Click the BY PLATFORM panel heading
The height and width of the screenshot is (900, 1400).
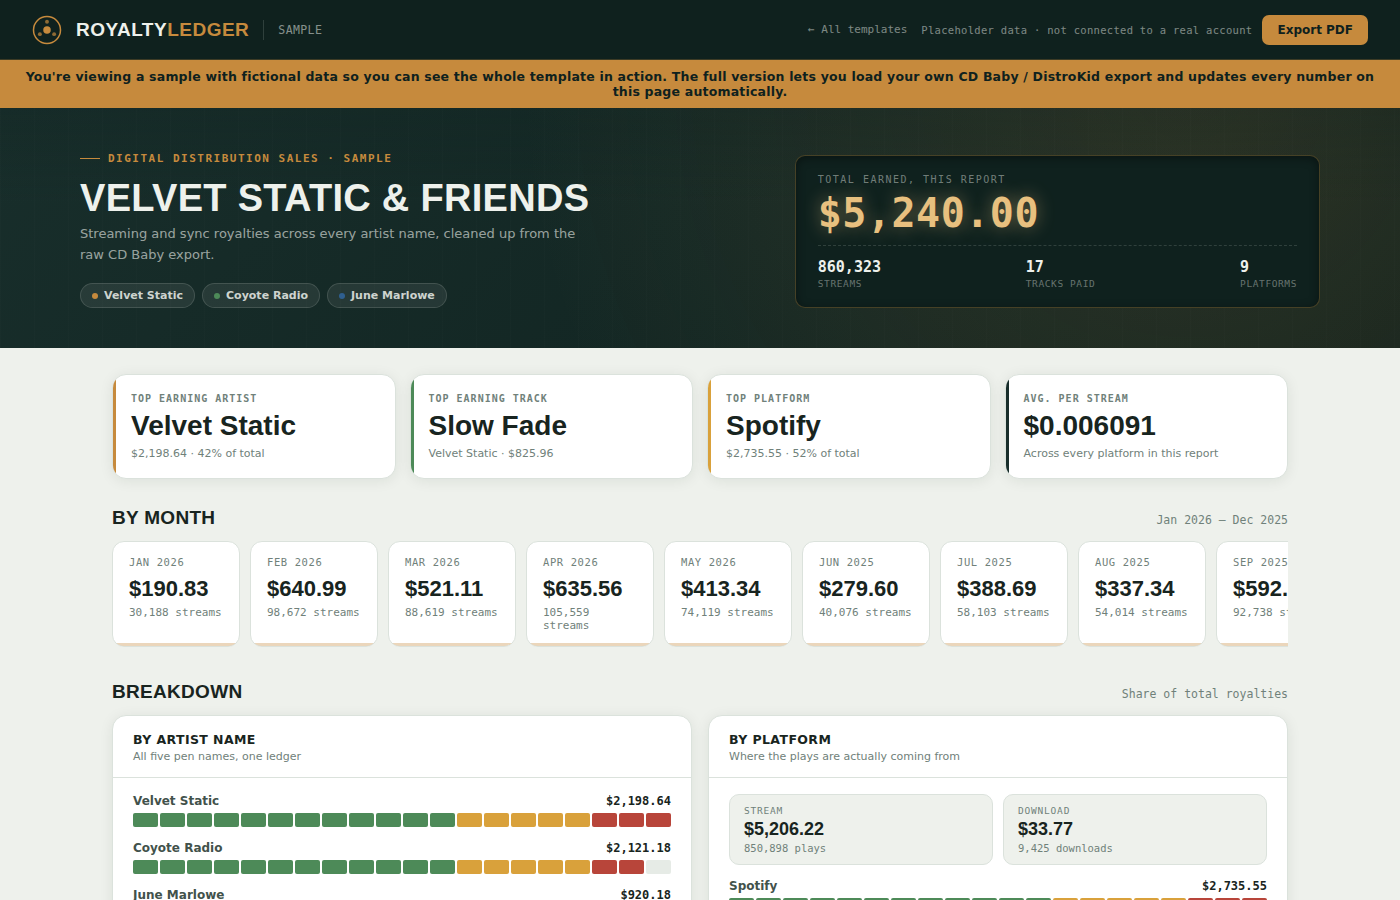coord(780,740)
